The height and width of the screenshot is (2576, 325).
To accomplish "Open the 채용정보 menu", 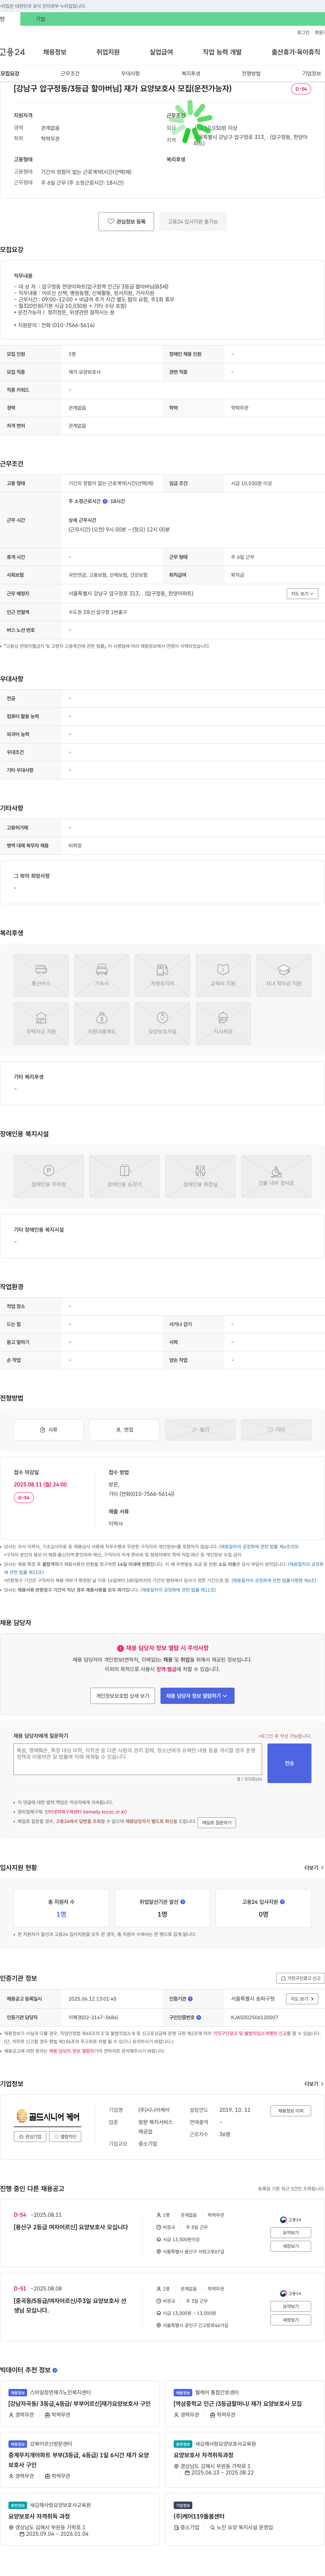I will tap(55, 52).
